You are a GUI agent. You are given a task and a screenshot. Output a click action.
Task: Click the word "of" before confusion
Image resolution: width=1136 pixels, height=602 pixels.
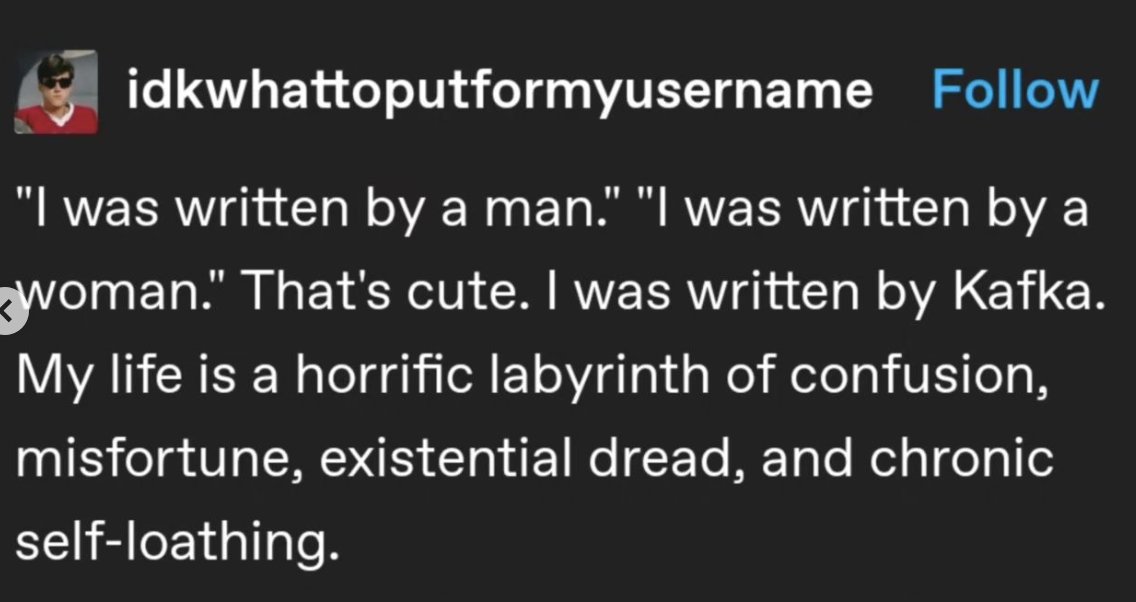pos(750,376)
